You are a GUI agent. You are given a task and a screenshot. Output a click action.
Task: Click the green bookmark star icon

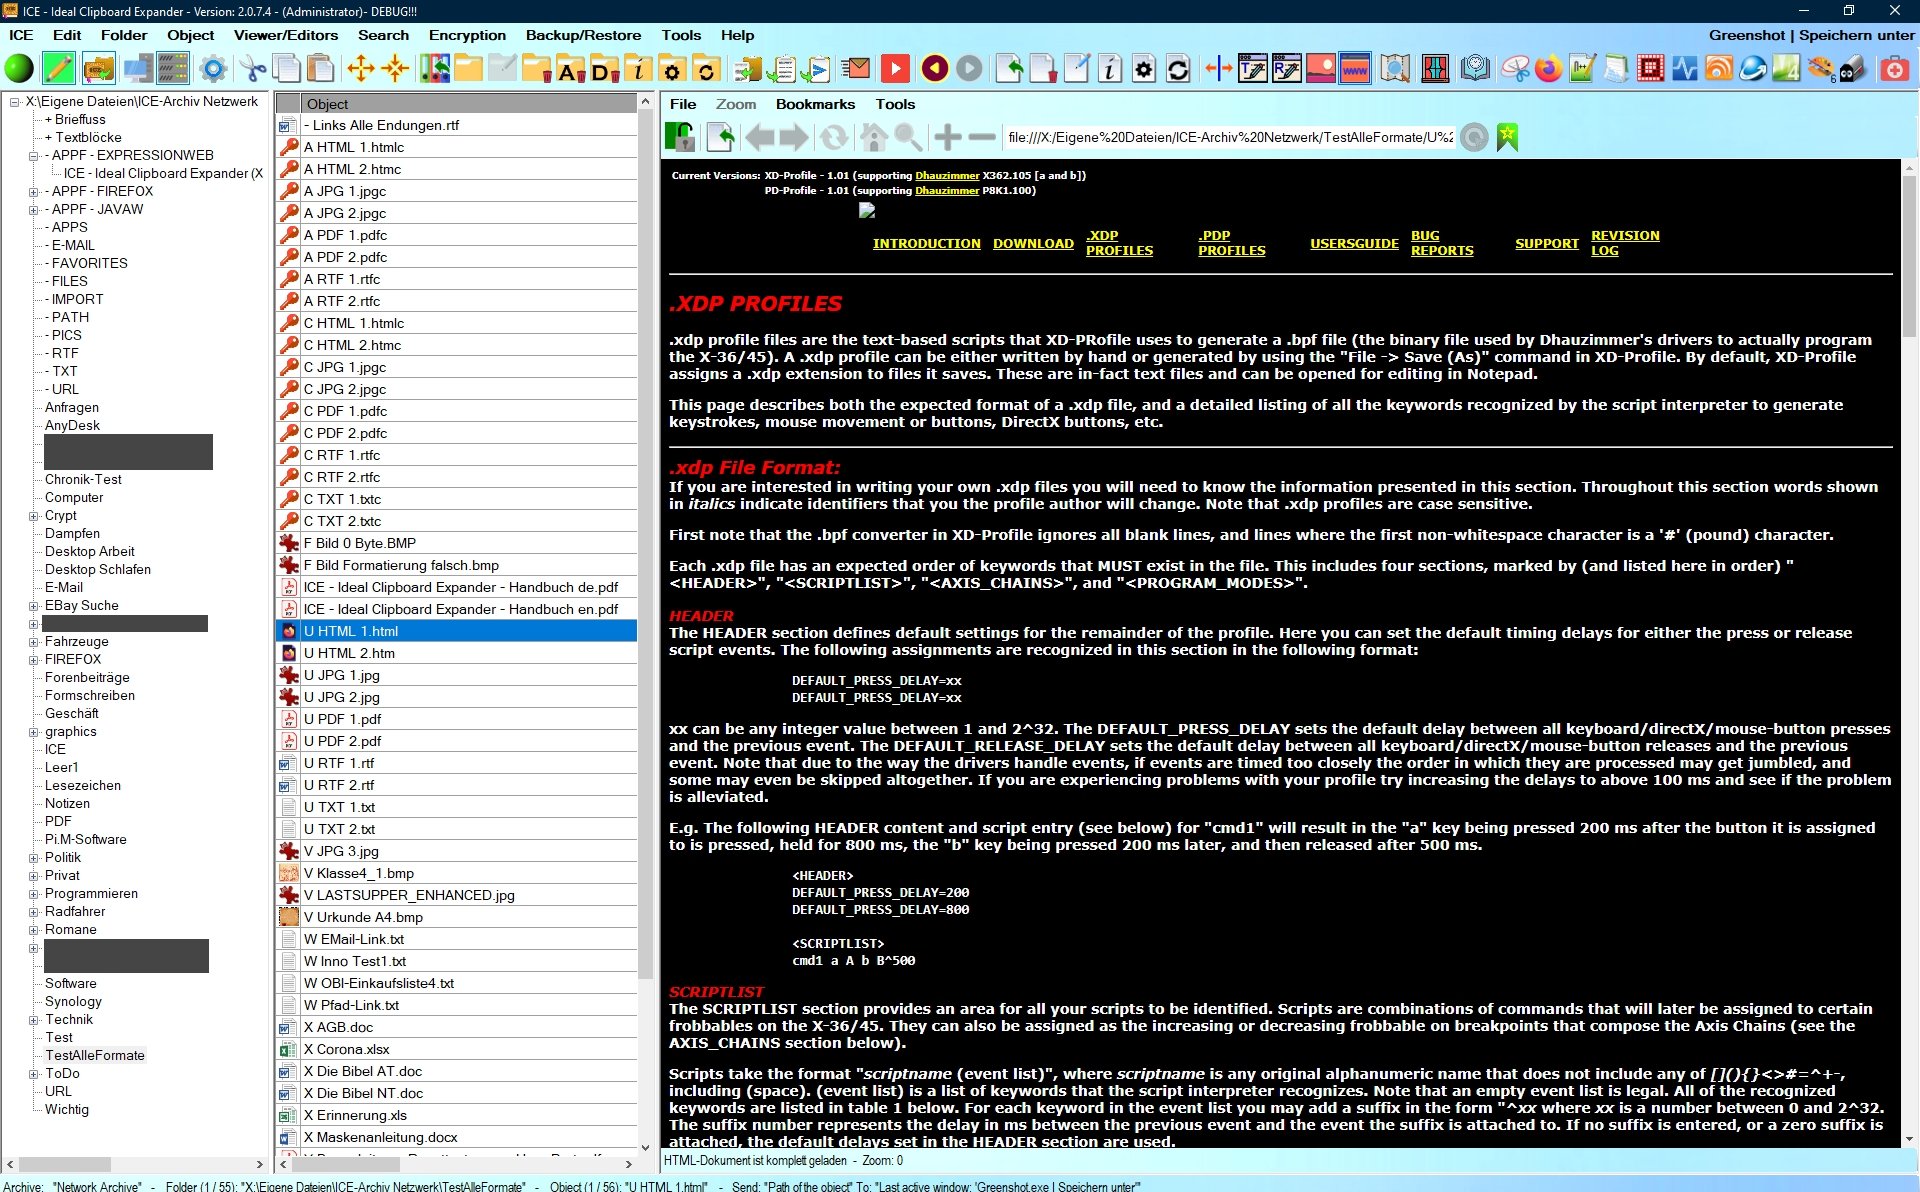pyautogui.click(x=1507, y=137)
